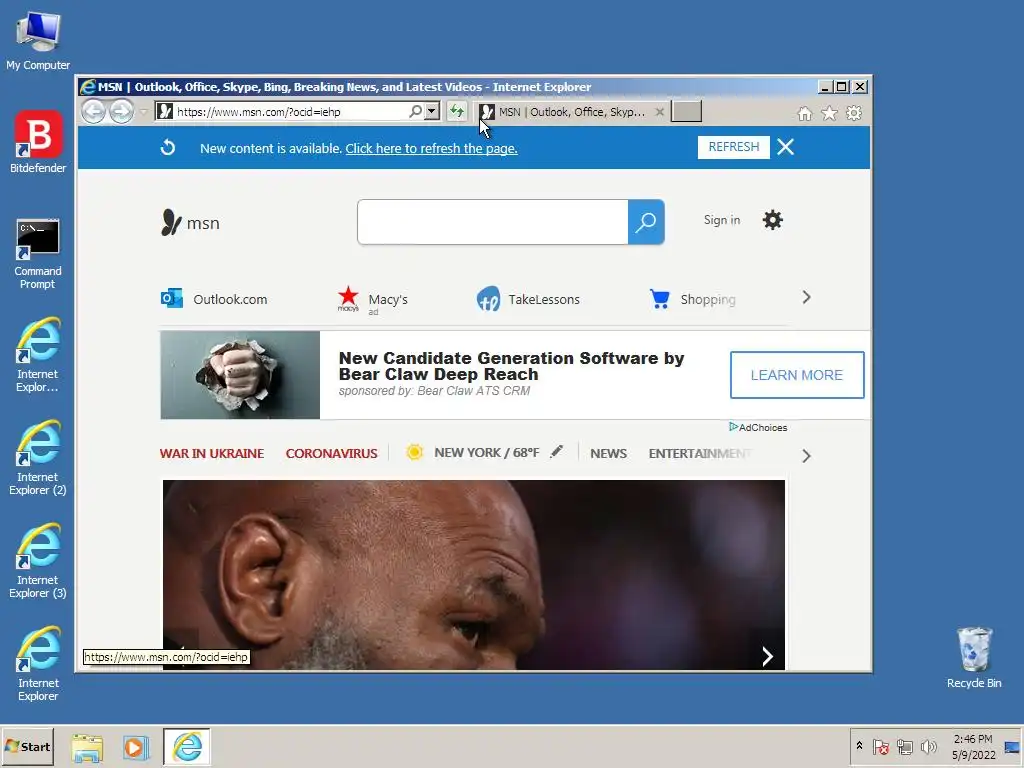Open the NEWS category
1024x768 pixels.
coord(608,453)
